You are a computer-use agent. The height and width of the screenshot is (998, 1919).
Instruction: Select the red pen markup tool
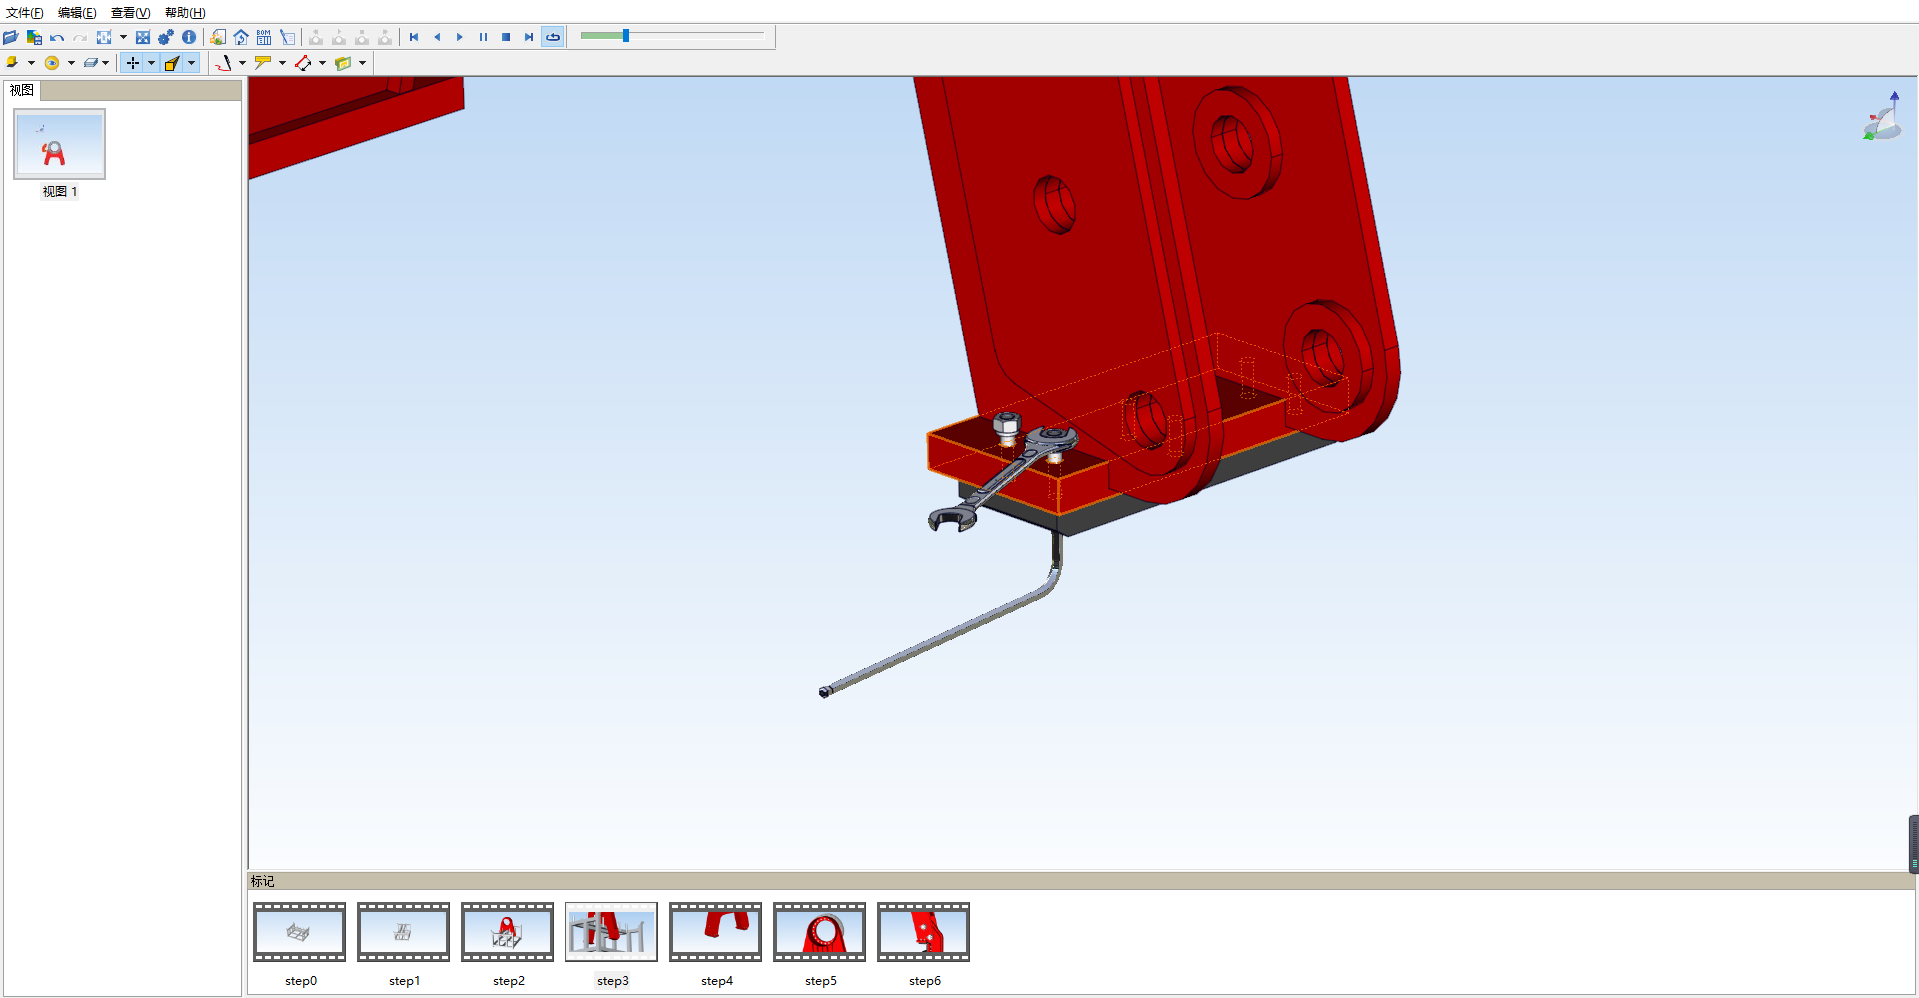point(223,63)
